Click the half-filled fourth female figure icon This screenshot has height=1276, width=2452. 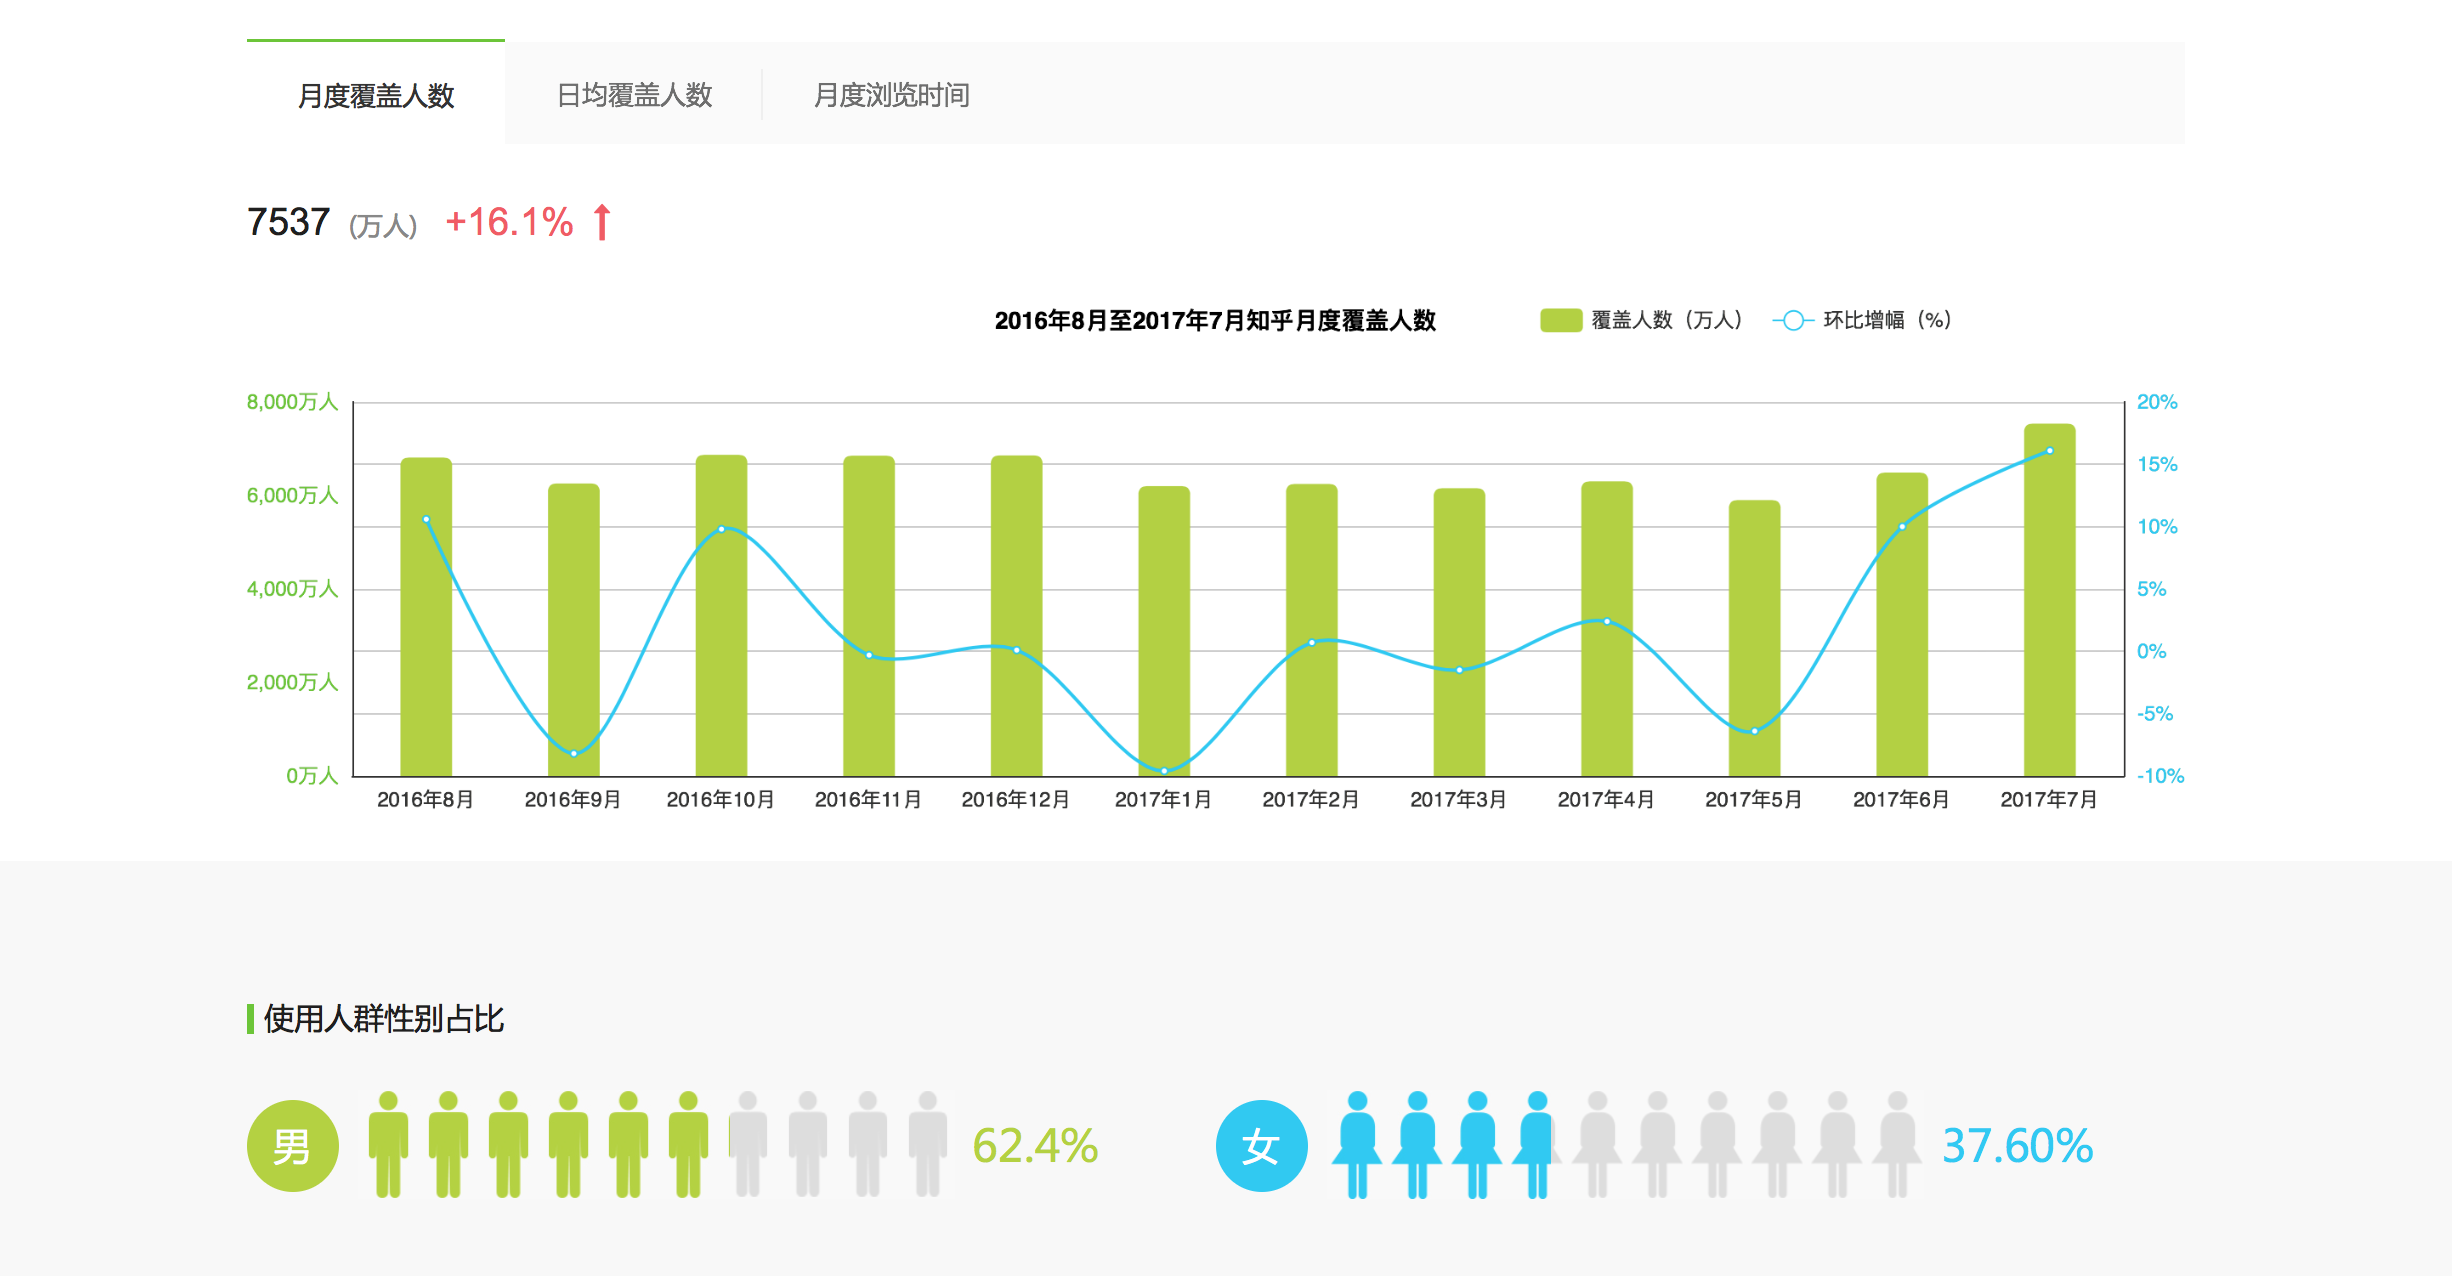(1537, 1144)
